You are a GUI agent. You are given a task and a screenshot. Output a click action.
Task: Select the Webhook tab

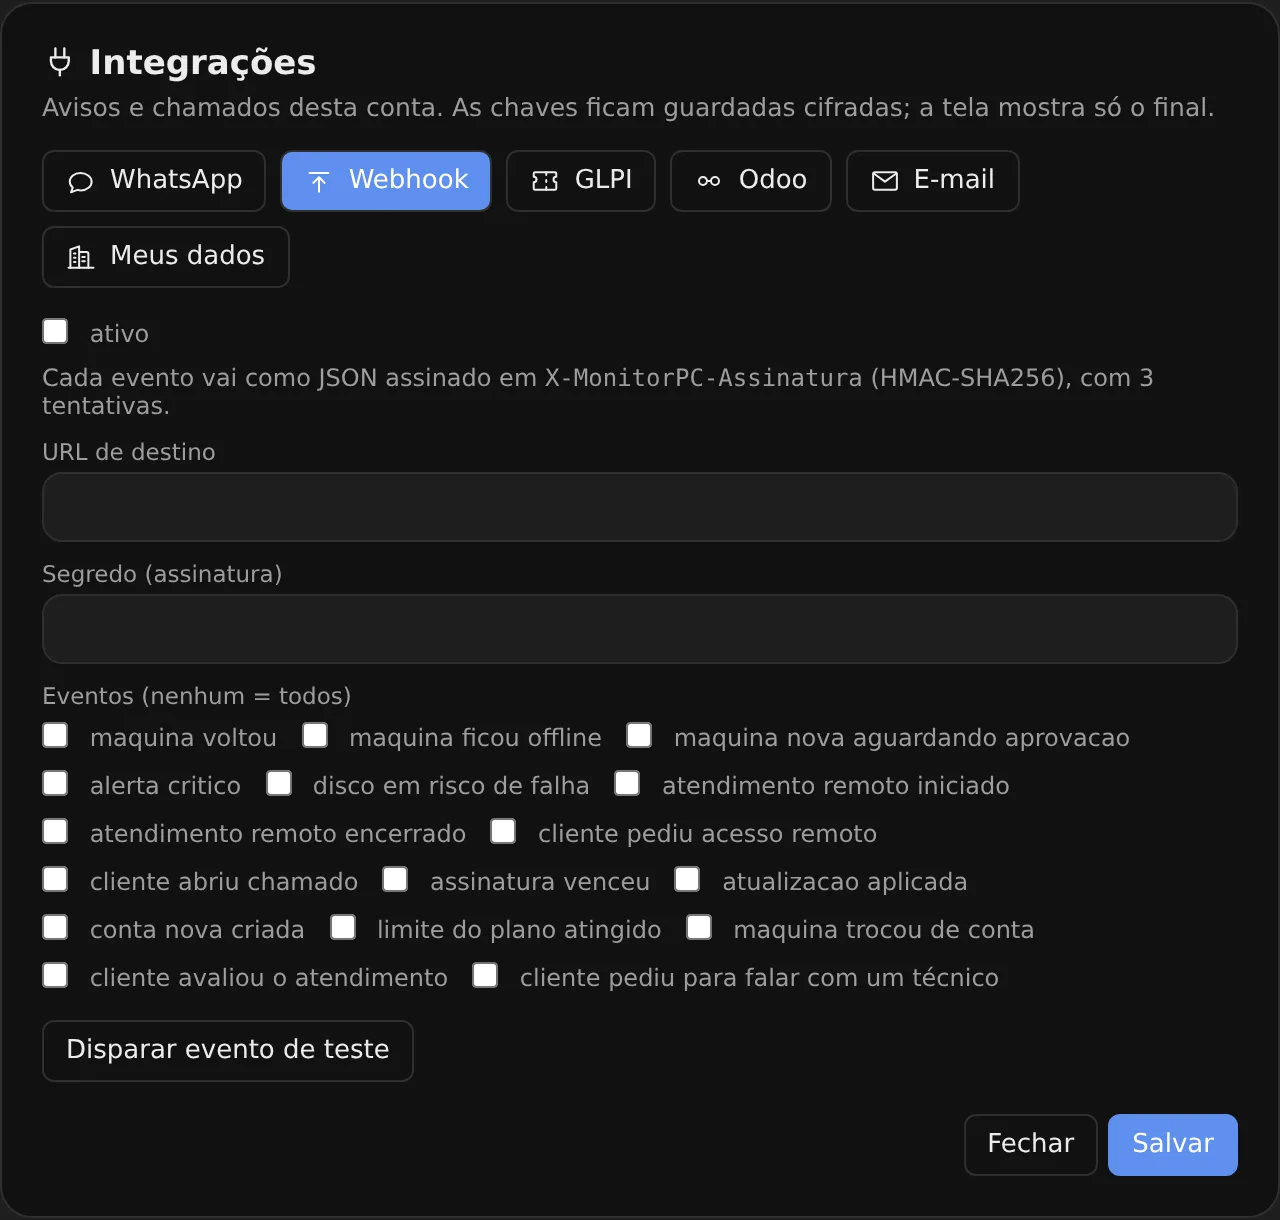pos(386,181)
